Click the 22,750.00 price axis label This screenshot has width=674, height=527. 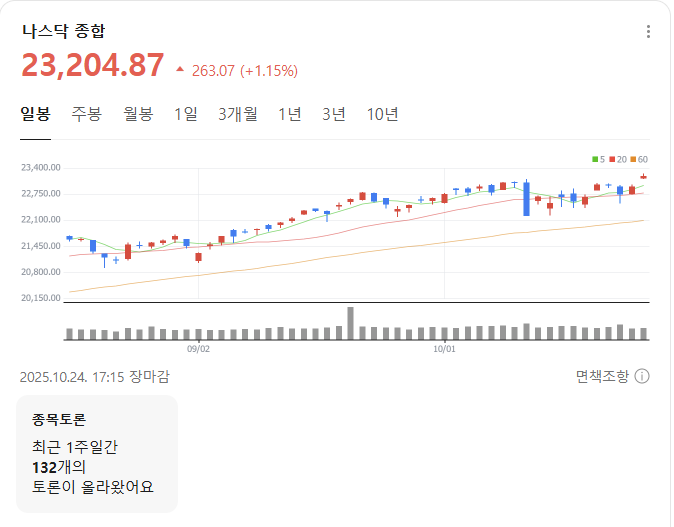(x=41, y=194)
